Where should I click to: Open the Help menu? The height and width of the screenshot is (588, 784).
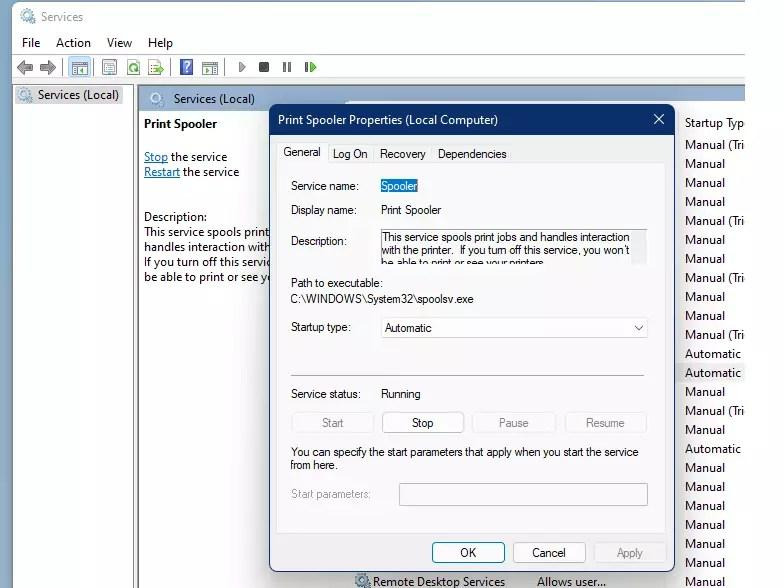[160, 43]
